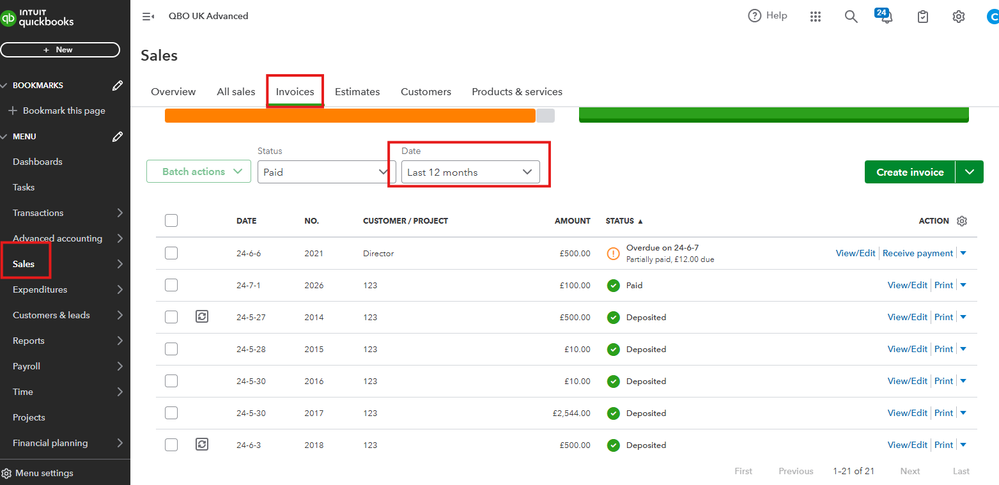Click plus icon of Bookmark this page
This screenshot has width=999, height=485.
pos(12,111)
